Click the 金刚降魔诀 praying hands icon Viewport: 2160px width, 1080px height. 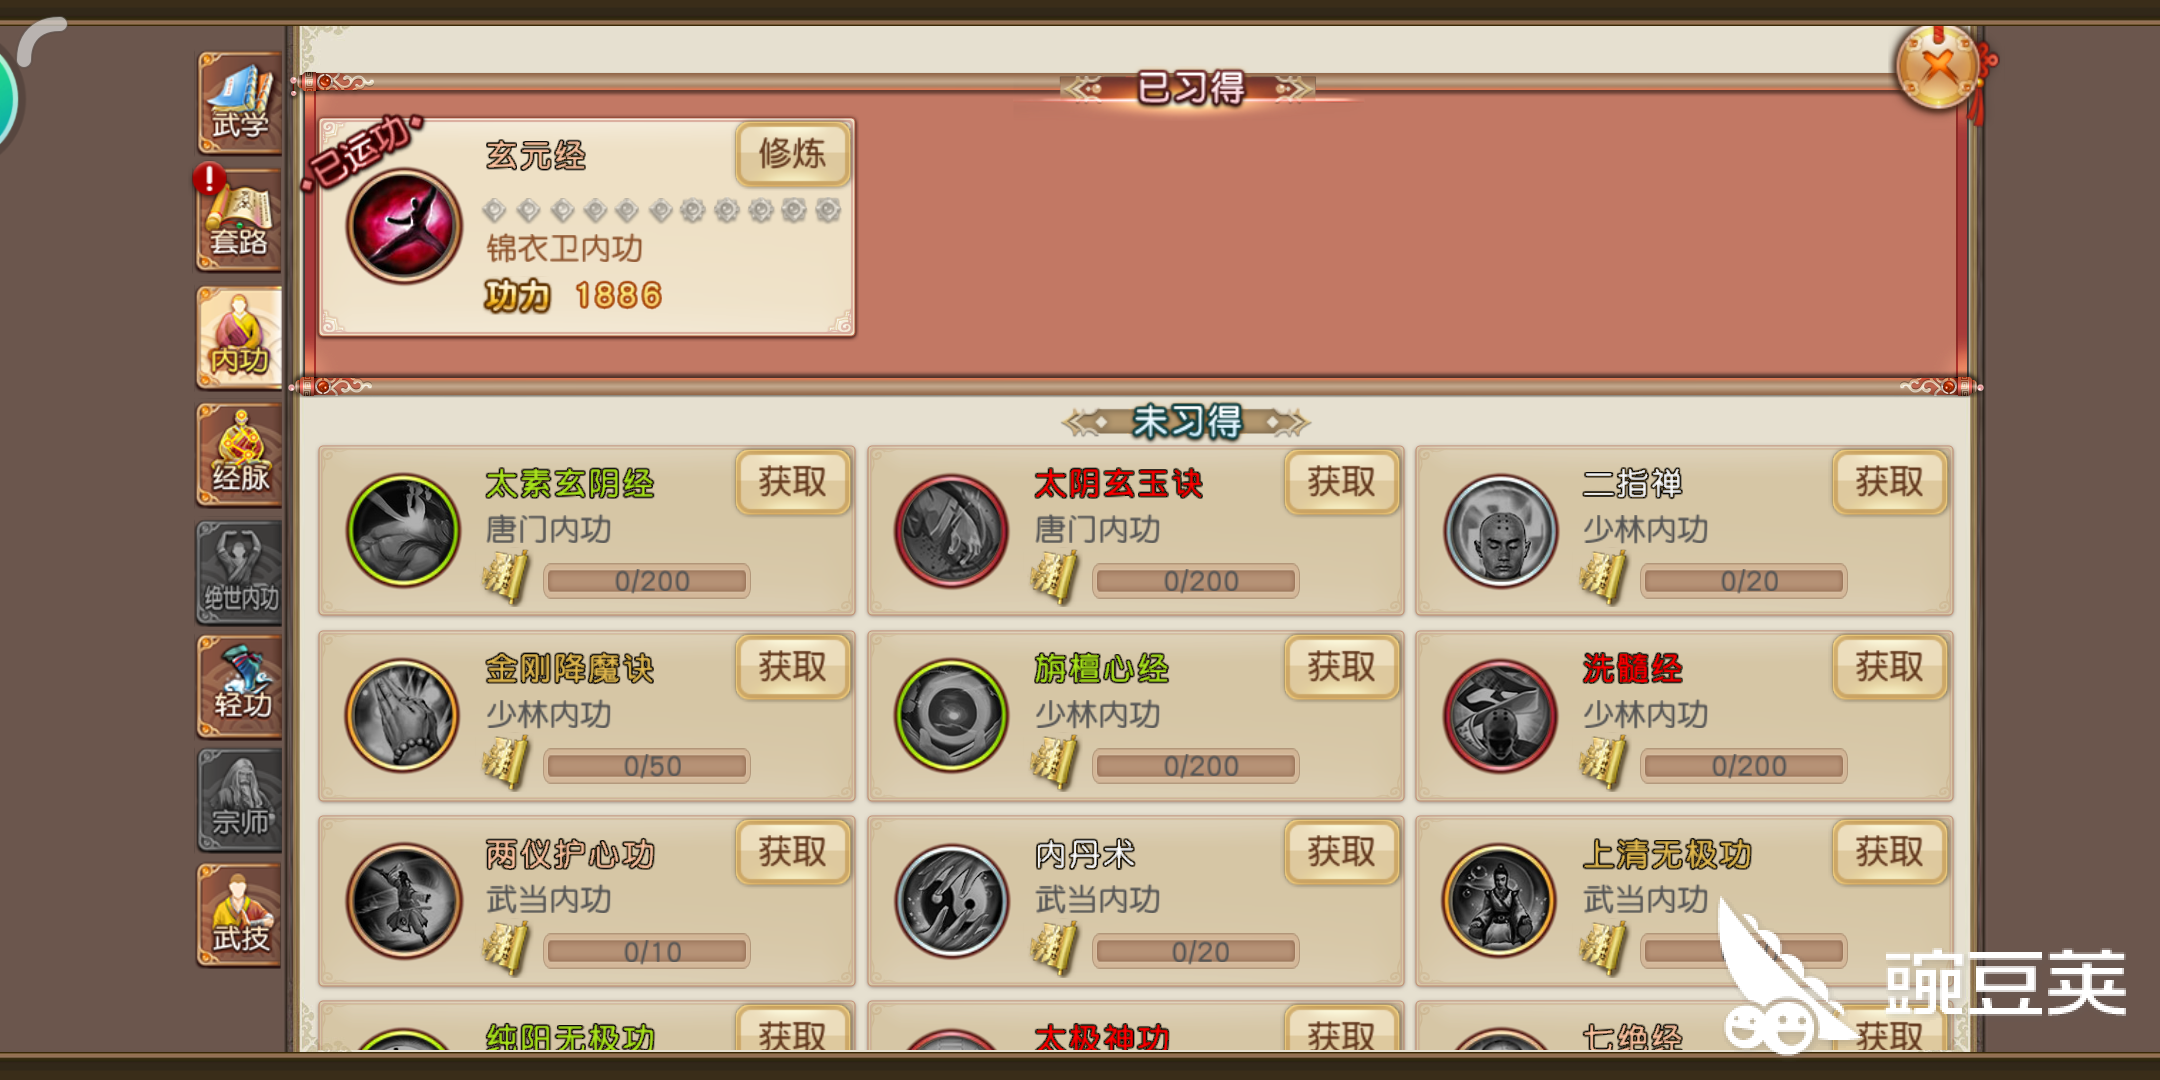(403, 715)
